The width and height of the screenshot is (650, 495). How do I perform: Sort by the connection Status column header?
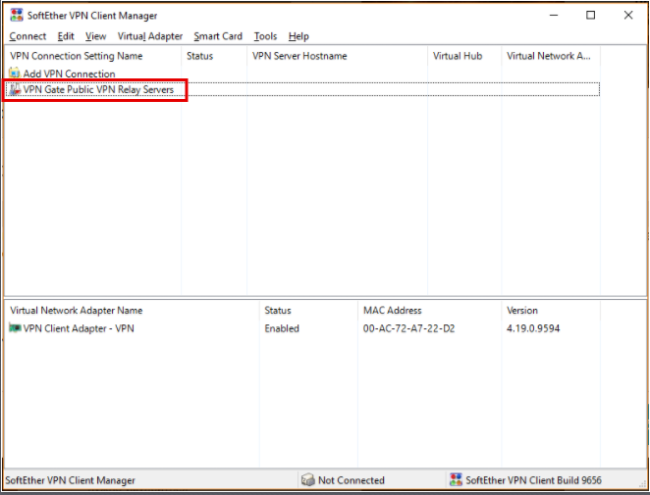[214, 56]
